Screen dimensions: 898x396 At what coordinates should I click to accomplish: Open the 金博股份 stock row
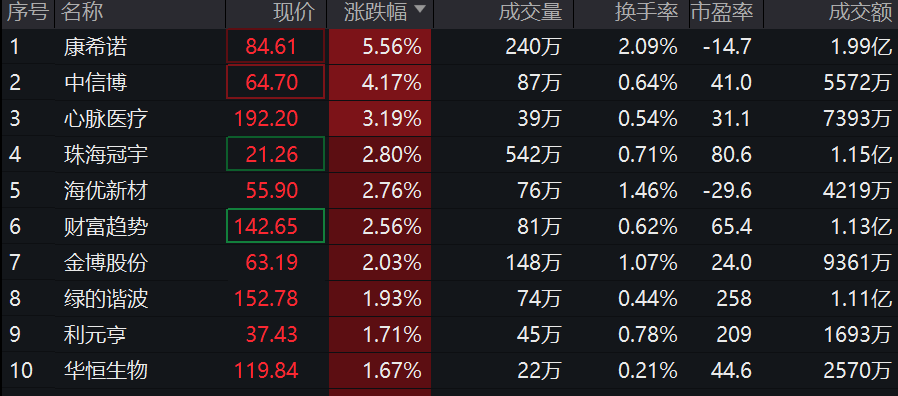click(449, 262)
